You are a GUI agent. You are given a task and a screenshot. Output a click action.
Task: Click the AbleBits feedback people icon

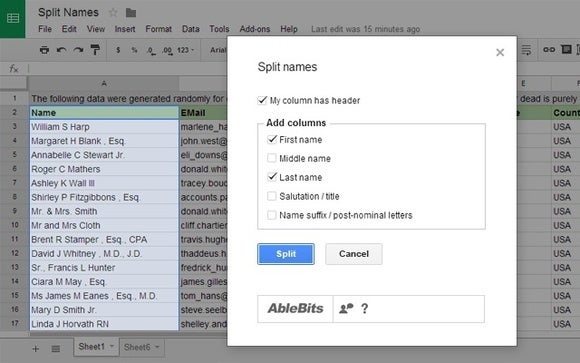click(x=346, y=308)
